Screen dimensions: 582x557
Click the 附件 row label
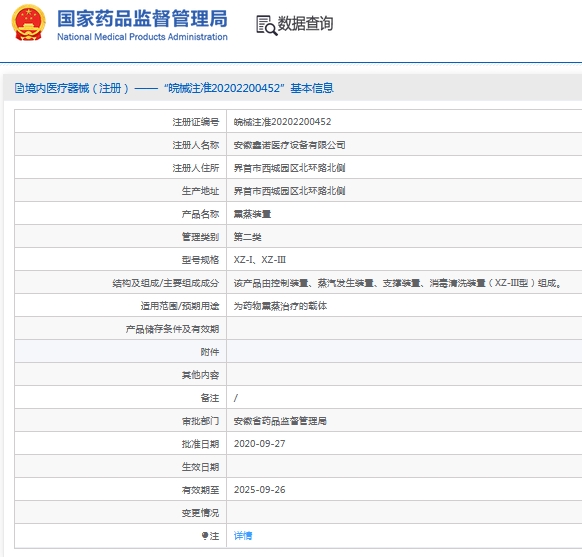[210, 352]
